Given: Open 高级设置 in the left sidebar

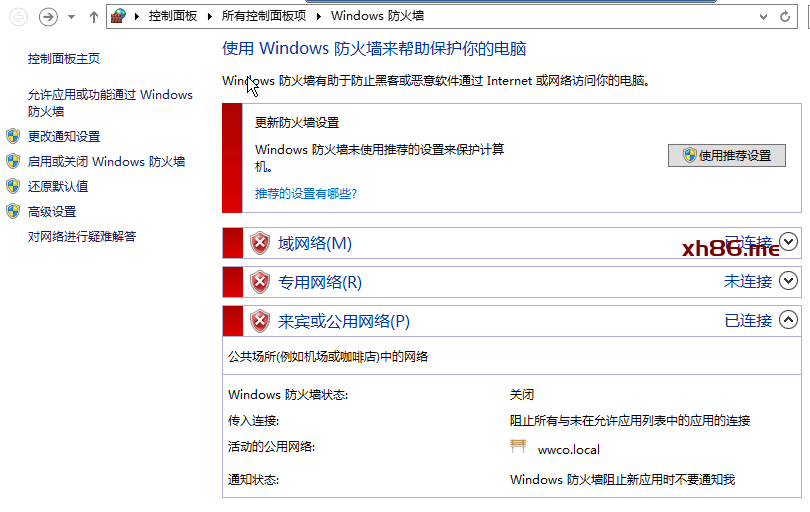Looking at the screenshot, I should click(x=52, y=211).
